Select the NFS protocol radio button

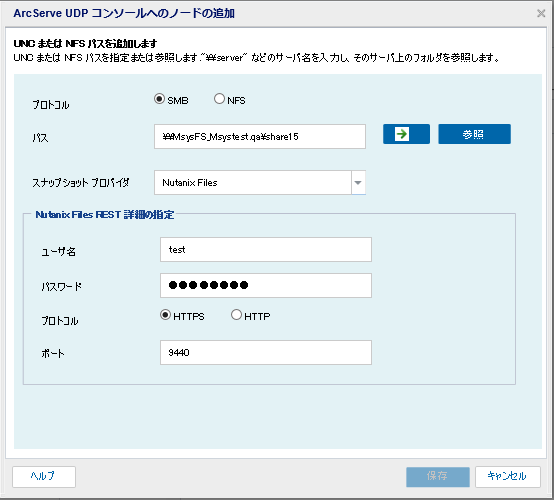click(x=219, y=99)
